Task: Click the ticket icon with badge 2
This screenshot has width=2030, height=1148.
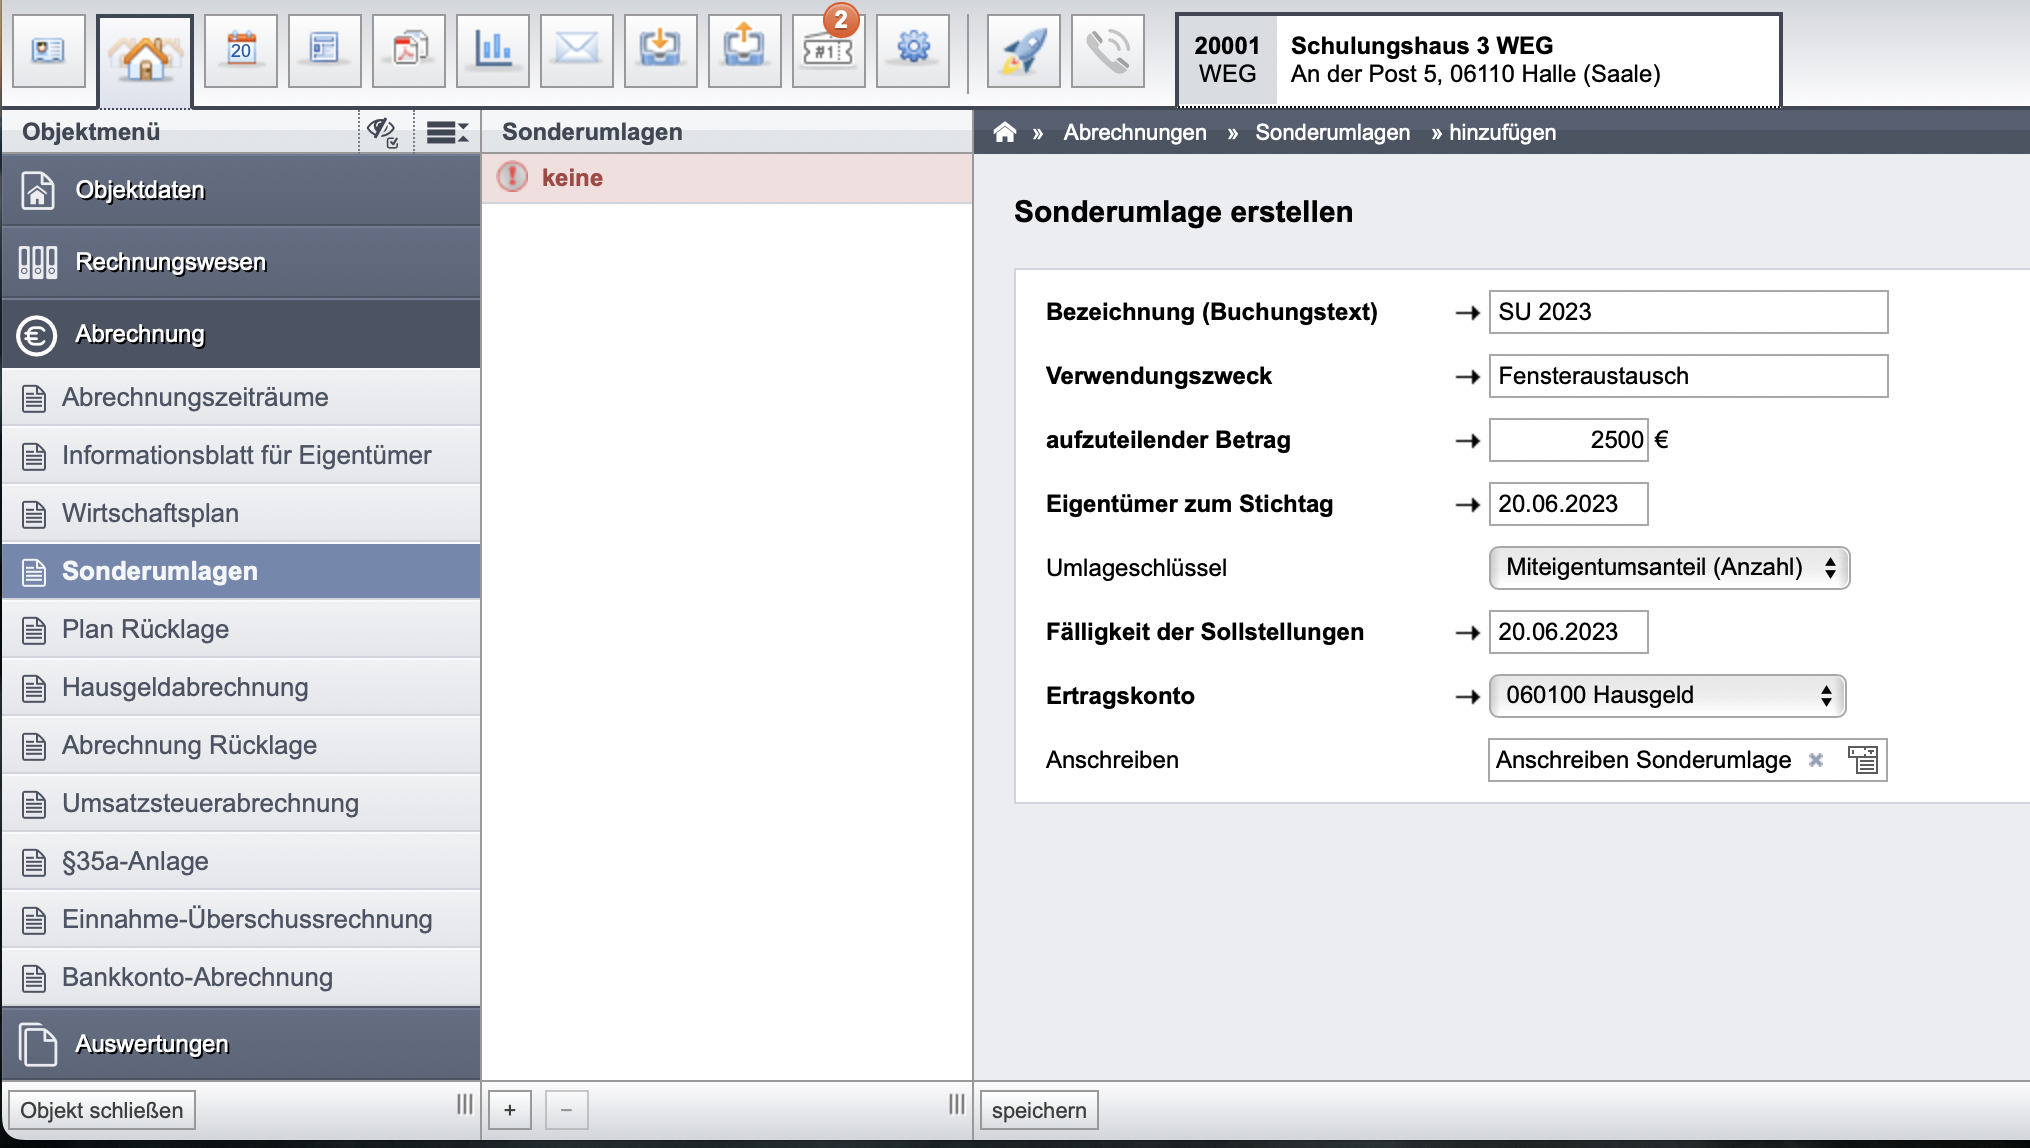Action: [x=829, y=50]
